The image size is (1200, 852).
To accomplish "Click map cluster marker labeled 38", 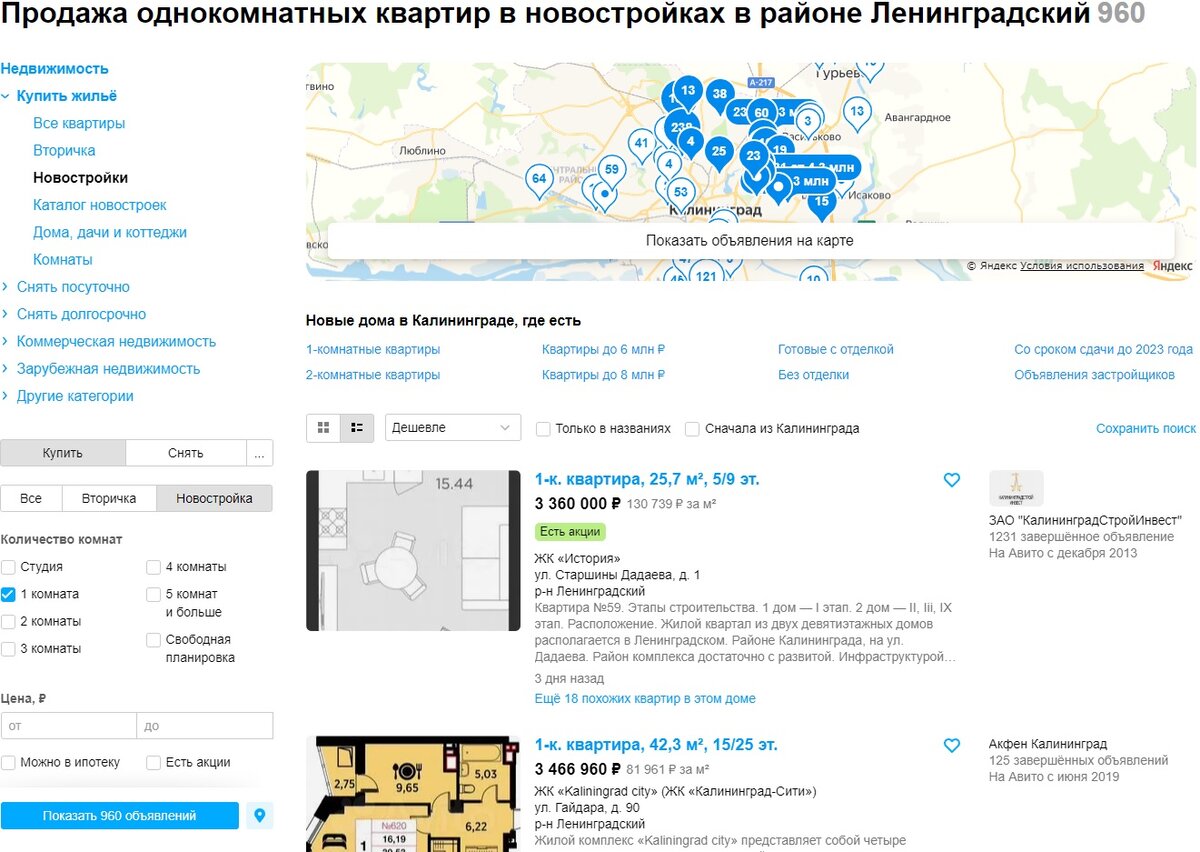I will (x=719, y=96).
